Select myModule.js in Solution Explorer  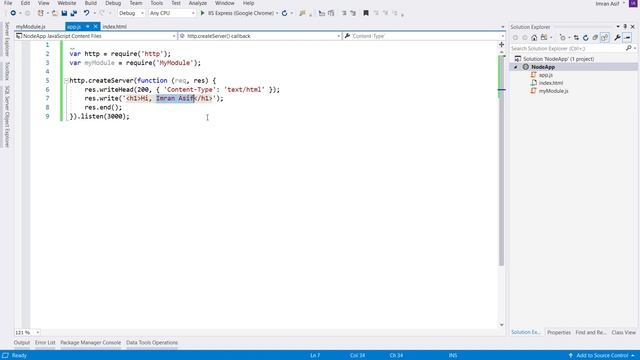(x=553, y=91)
